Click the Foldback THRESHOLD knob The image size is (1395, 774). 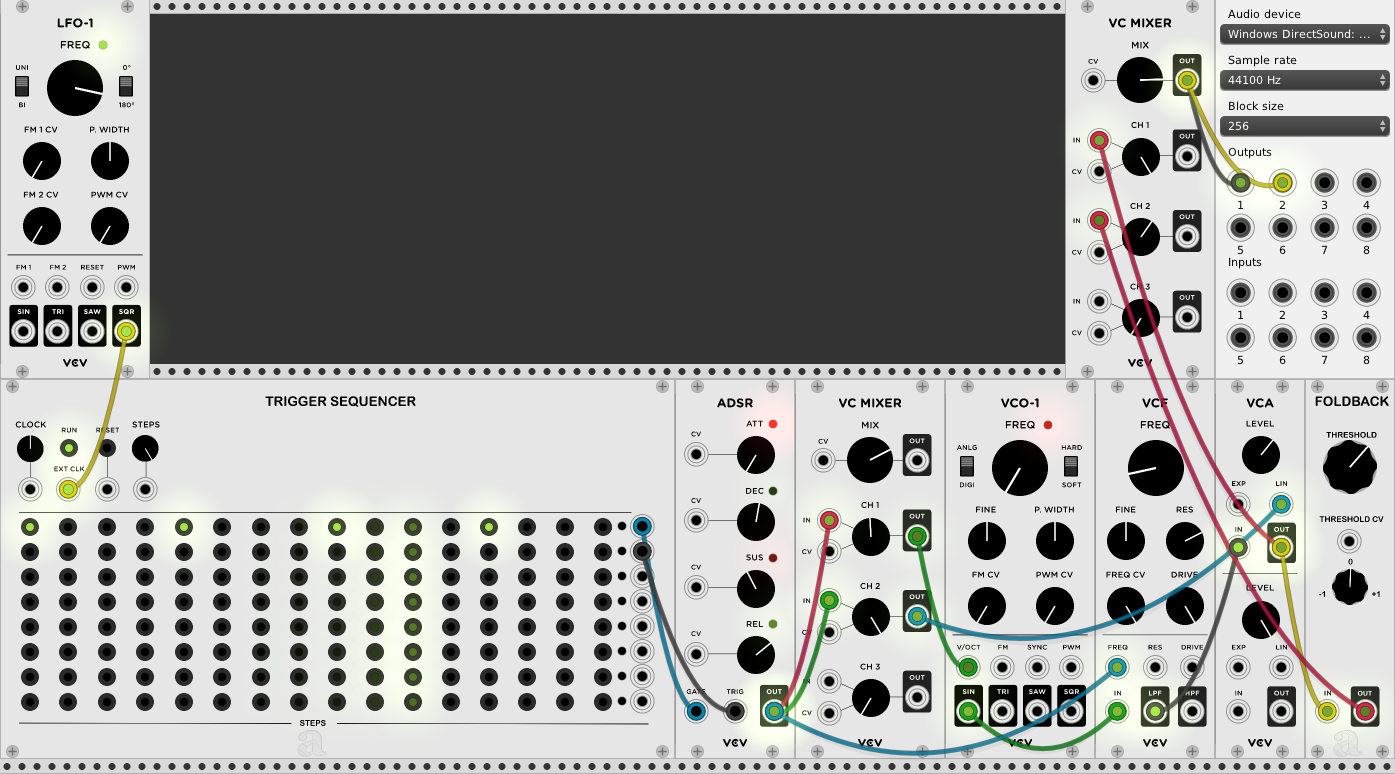1350,465
